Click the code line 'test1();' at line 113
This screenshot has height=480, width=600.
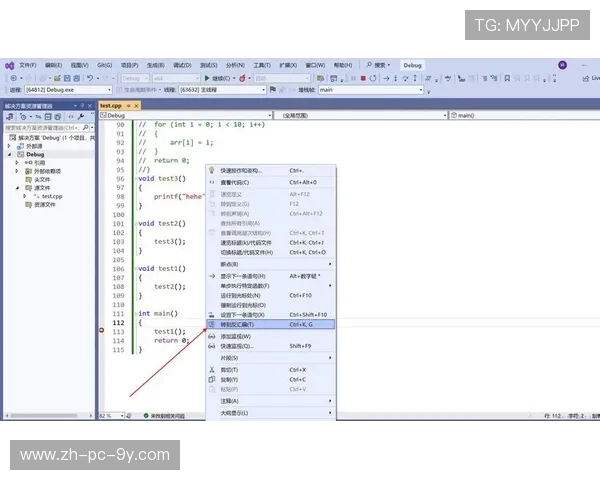click(170, 331)
